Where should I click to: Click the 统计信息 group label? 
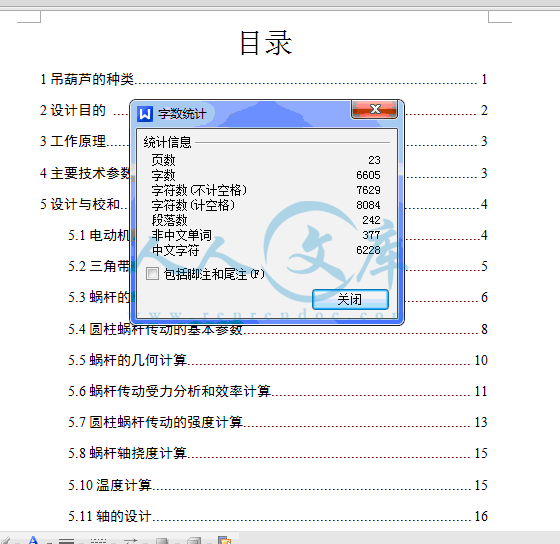[x=168, y=142]
